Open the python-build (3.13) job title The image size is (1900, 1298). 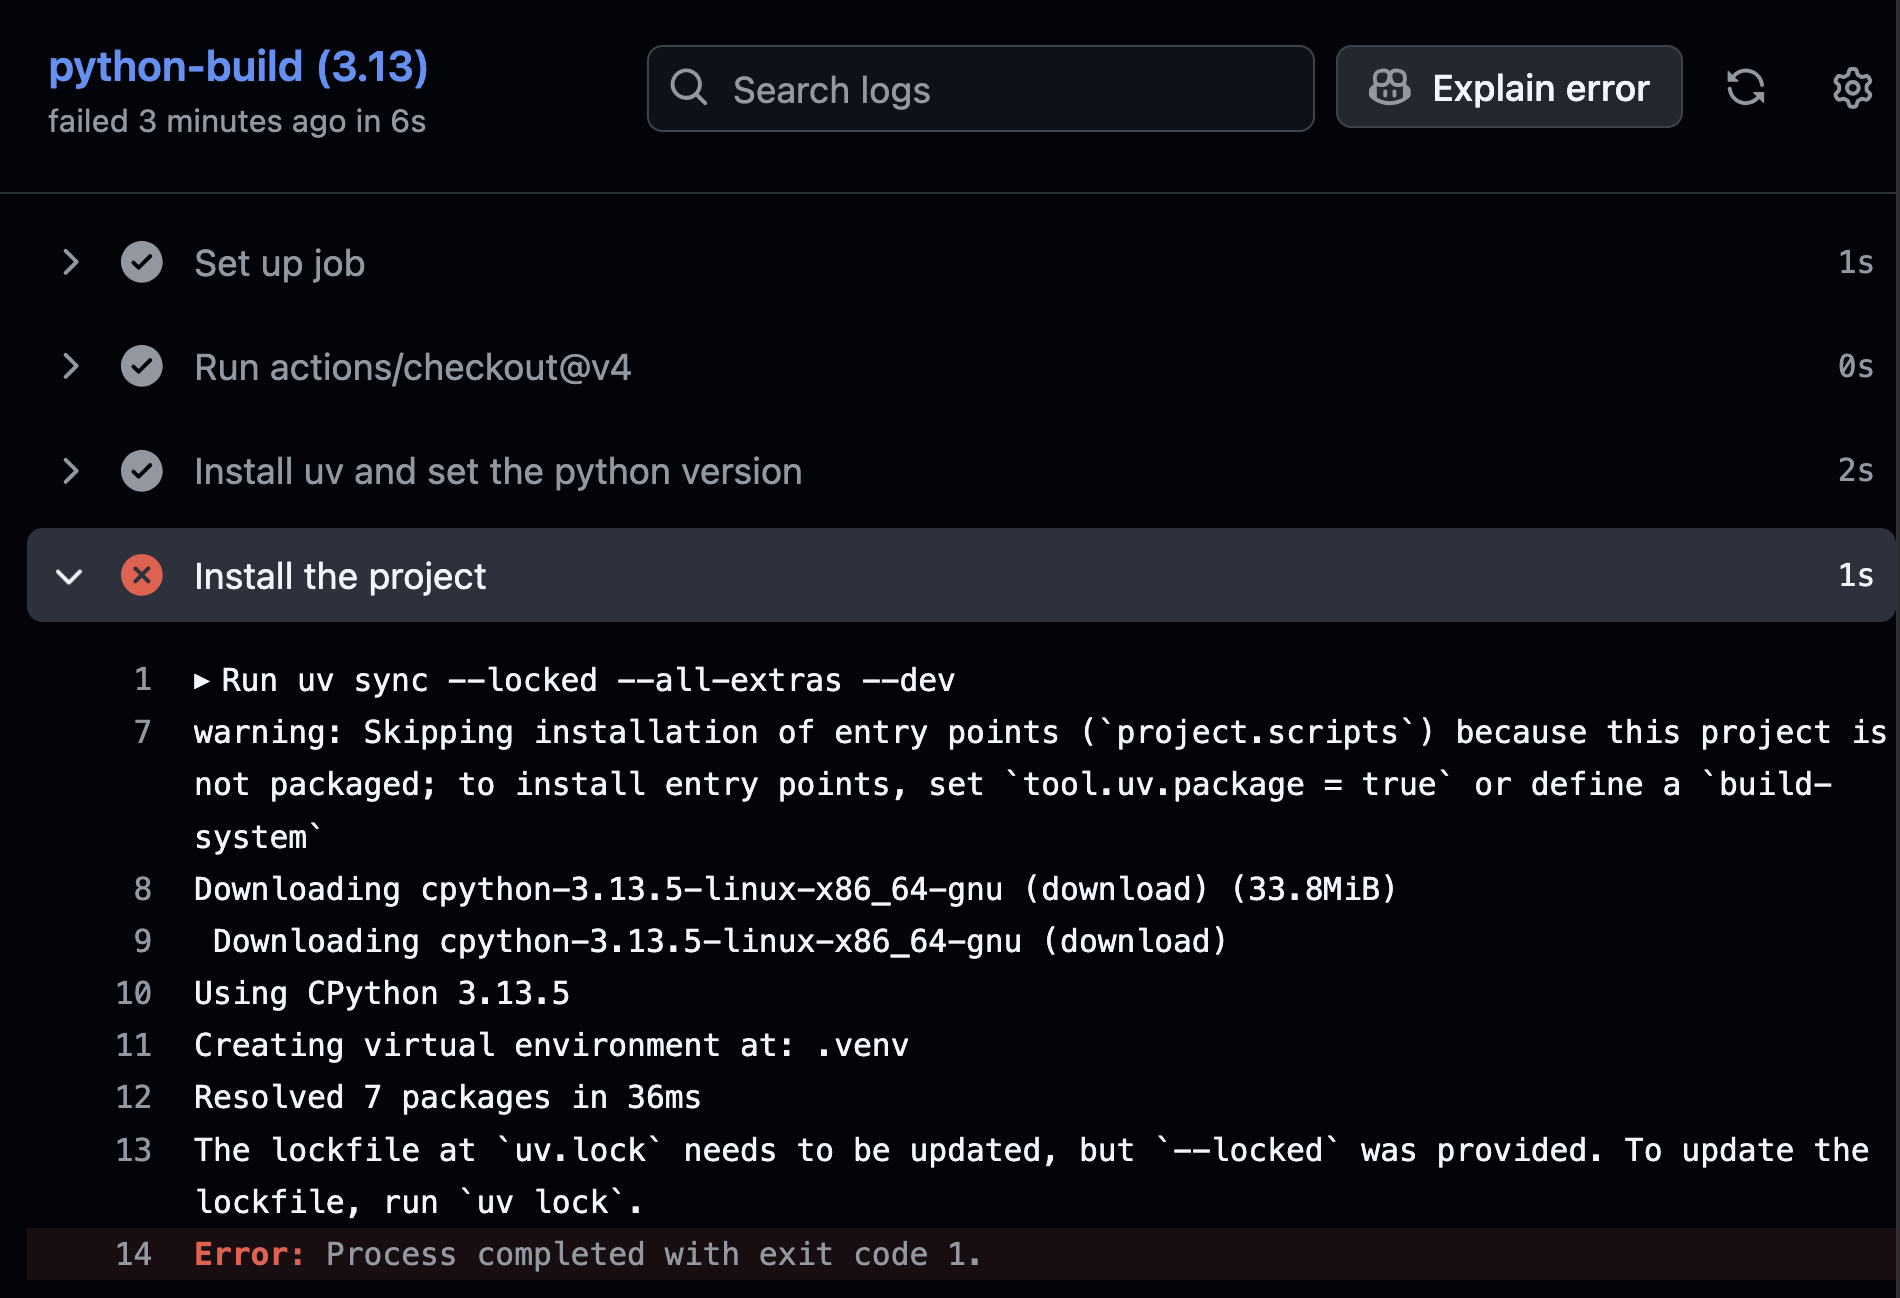[x=238, y=66]
